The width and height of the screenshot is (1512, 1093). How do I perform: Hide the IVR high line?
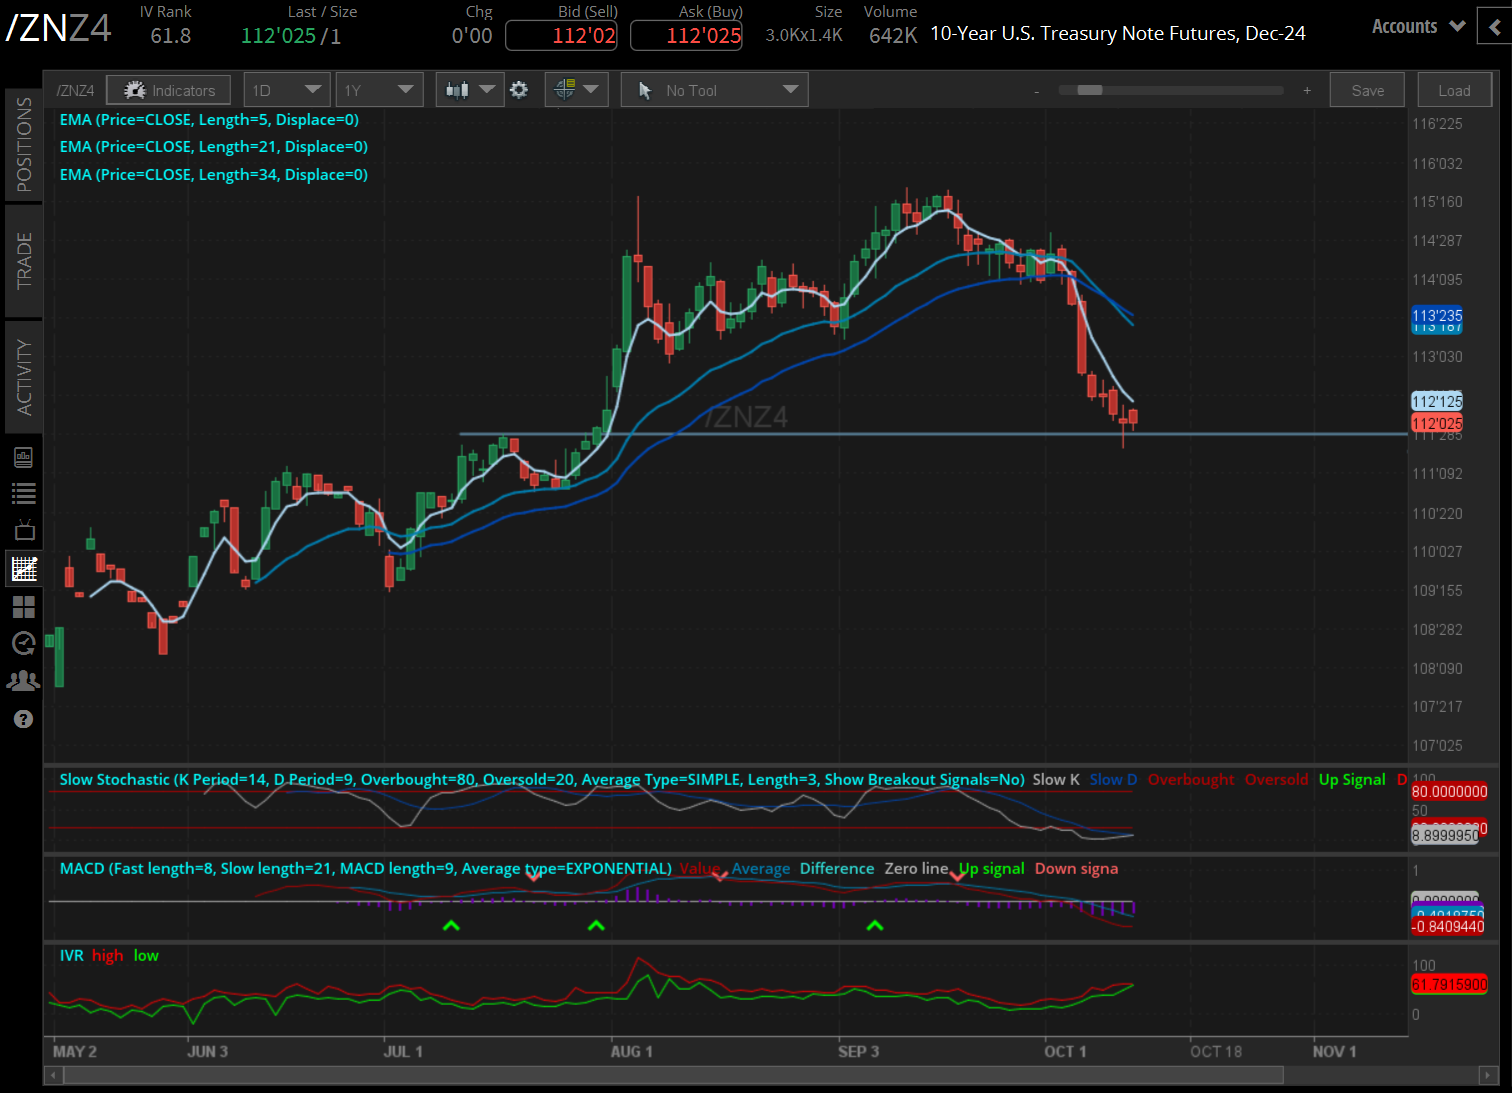pyautogui.click(x=107, y=955)
